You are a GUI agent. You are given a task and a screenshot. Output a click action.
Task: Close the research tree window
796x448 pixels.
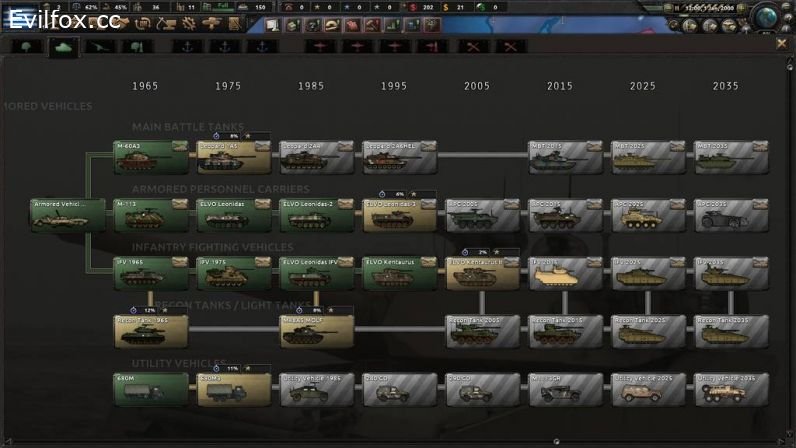pyautogui.click(x=781, y=43)
